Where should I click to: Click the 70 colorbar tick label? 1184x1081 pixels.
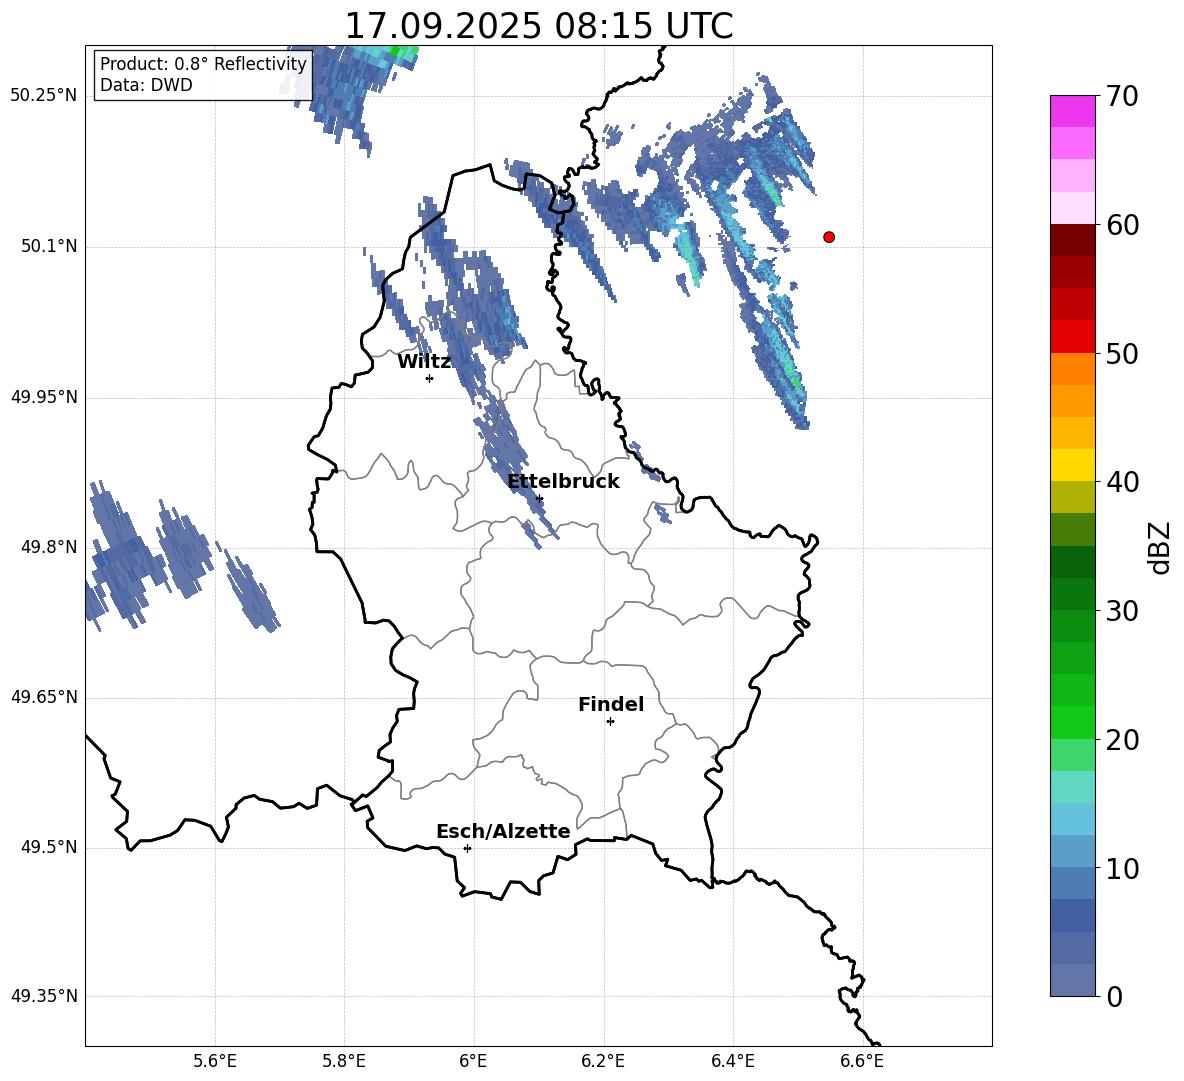point(1122,97)
